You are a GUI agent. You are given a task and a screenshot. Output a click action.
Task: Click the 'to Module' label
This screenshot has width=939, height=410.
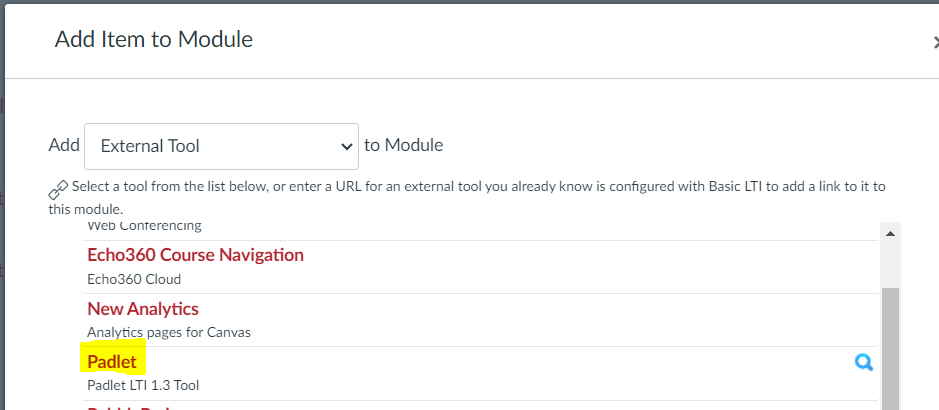click(x=403, y=145)
